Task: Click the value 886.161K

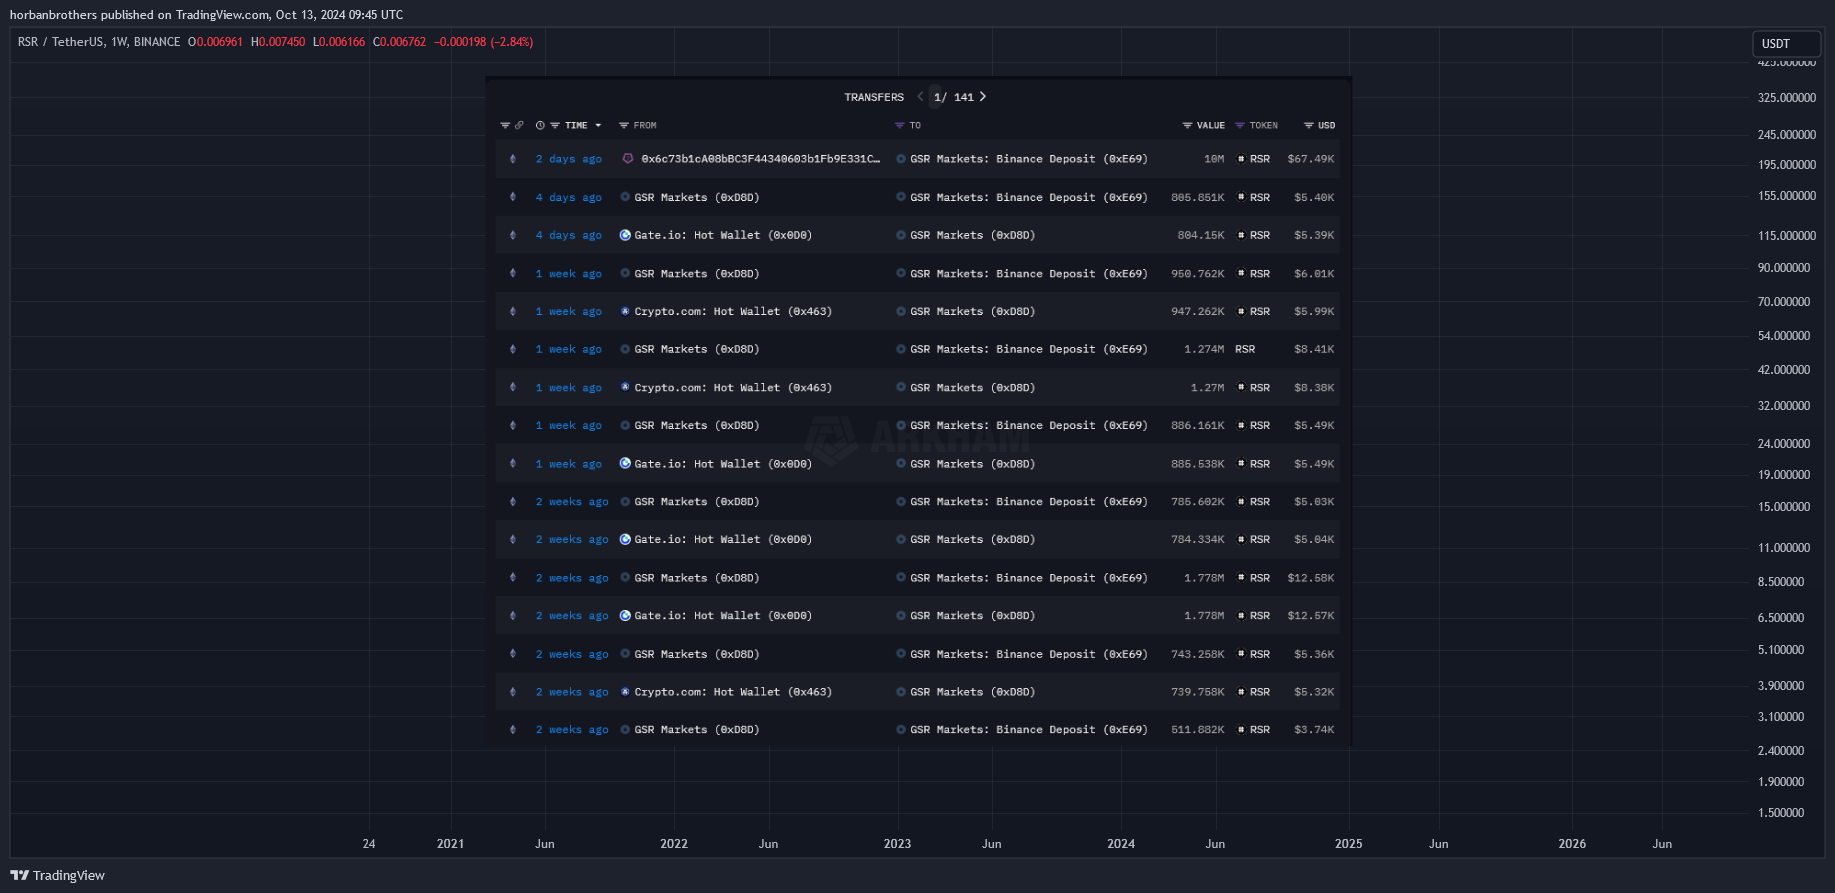Action: (1198, 426)
